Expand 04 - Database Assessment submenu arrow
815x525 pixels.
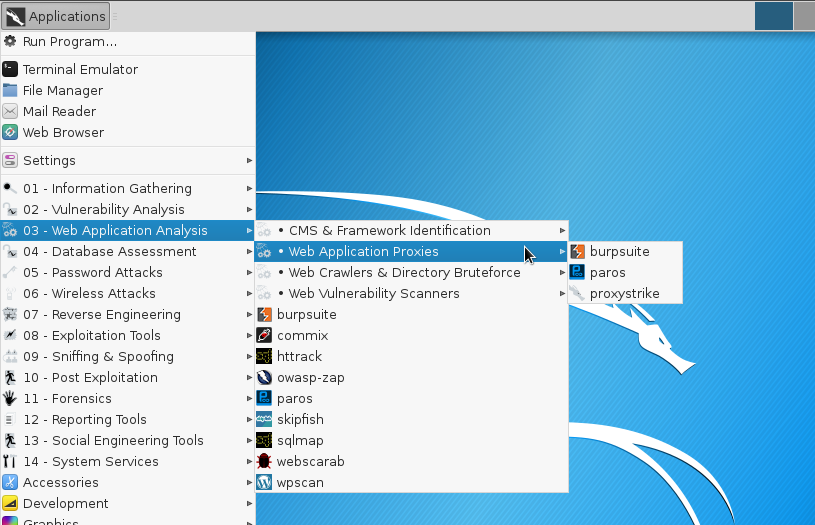pyautogui.click(x=249, y=252)
